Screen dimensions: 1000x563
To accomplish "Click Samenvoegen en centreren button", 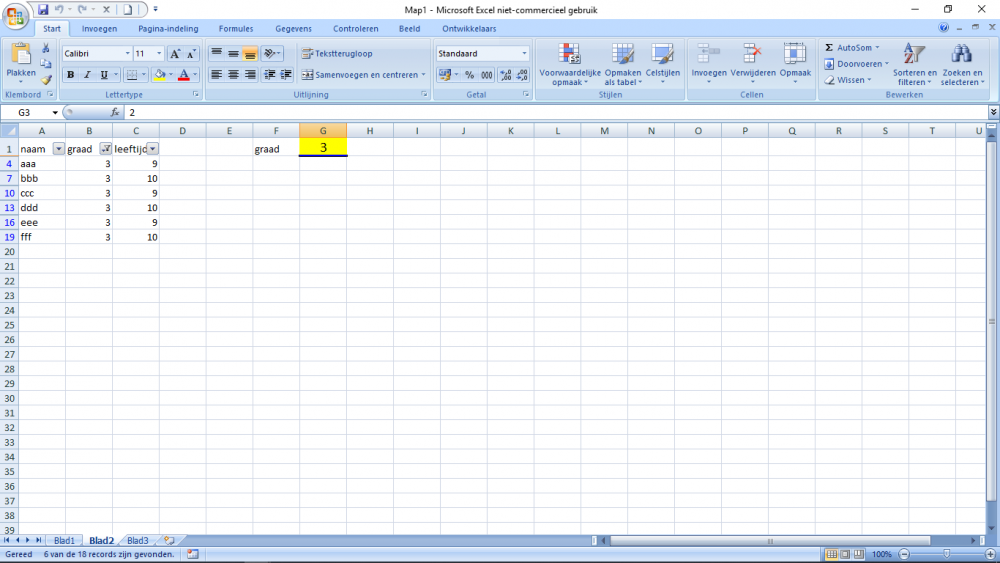I will 362,75.
